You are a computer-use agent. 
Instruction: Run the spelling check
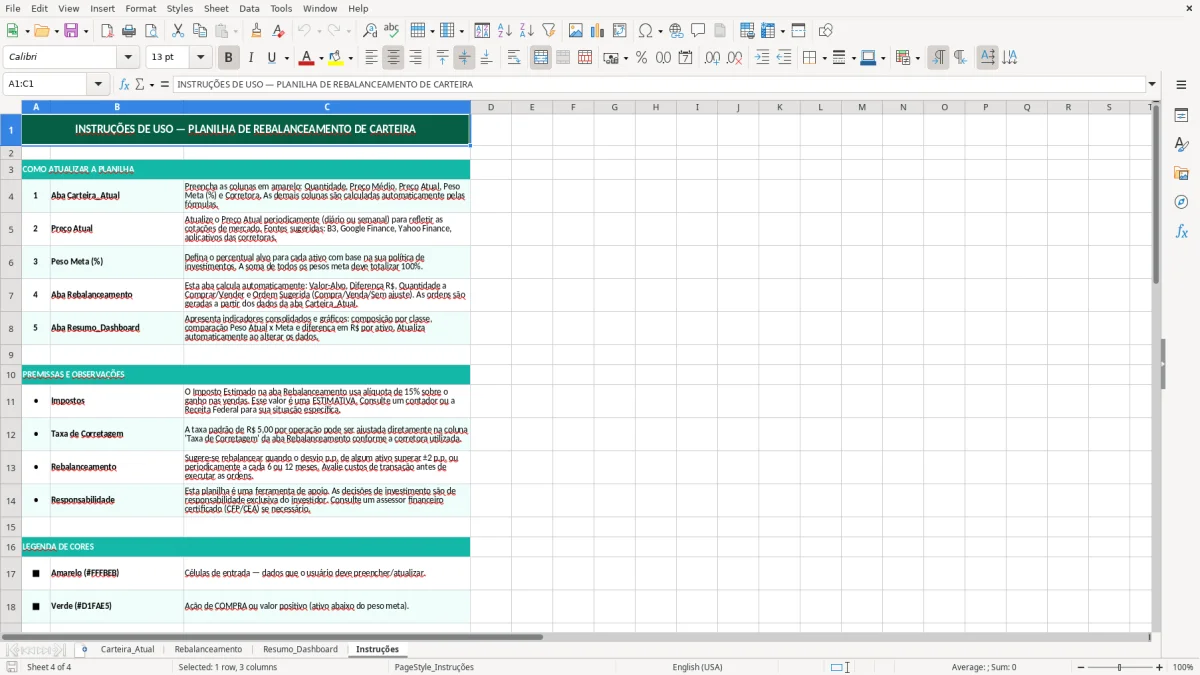(391, 31)
